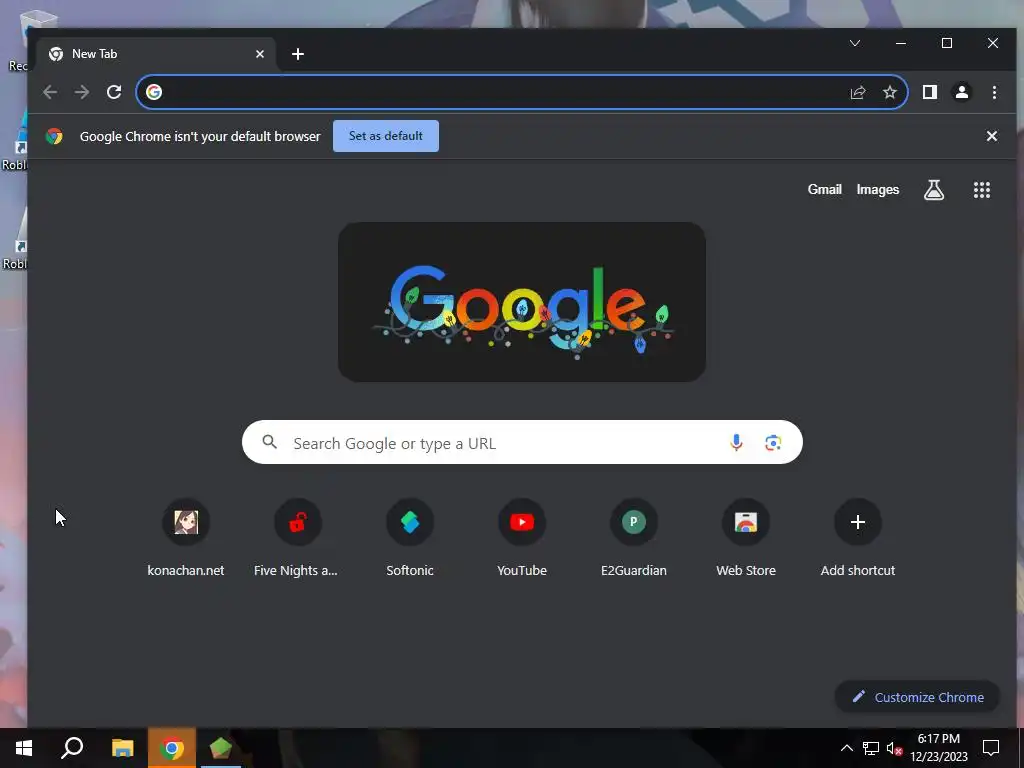The height and width of the screenshot is (768, 1024).
Task: Open Google apps grid
Action: click(982, 190)
